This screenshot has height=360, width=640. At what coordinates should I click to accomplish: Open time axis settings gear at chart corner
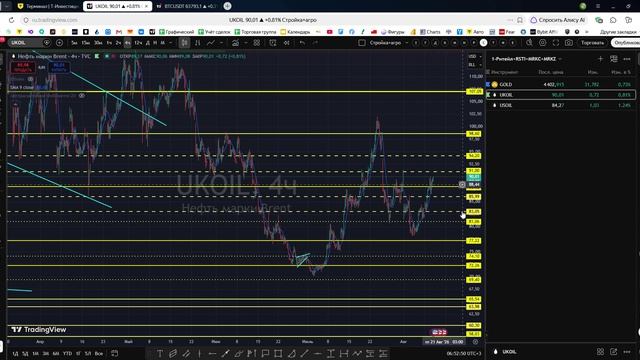click(475, 342)
